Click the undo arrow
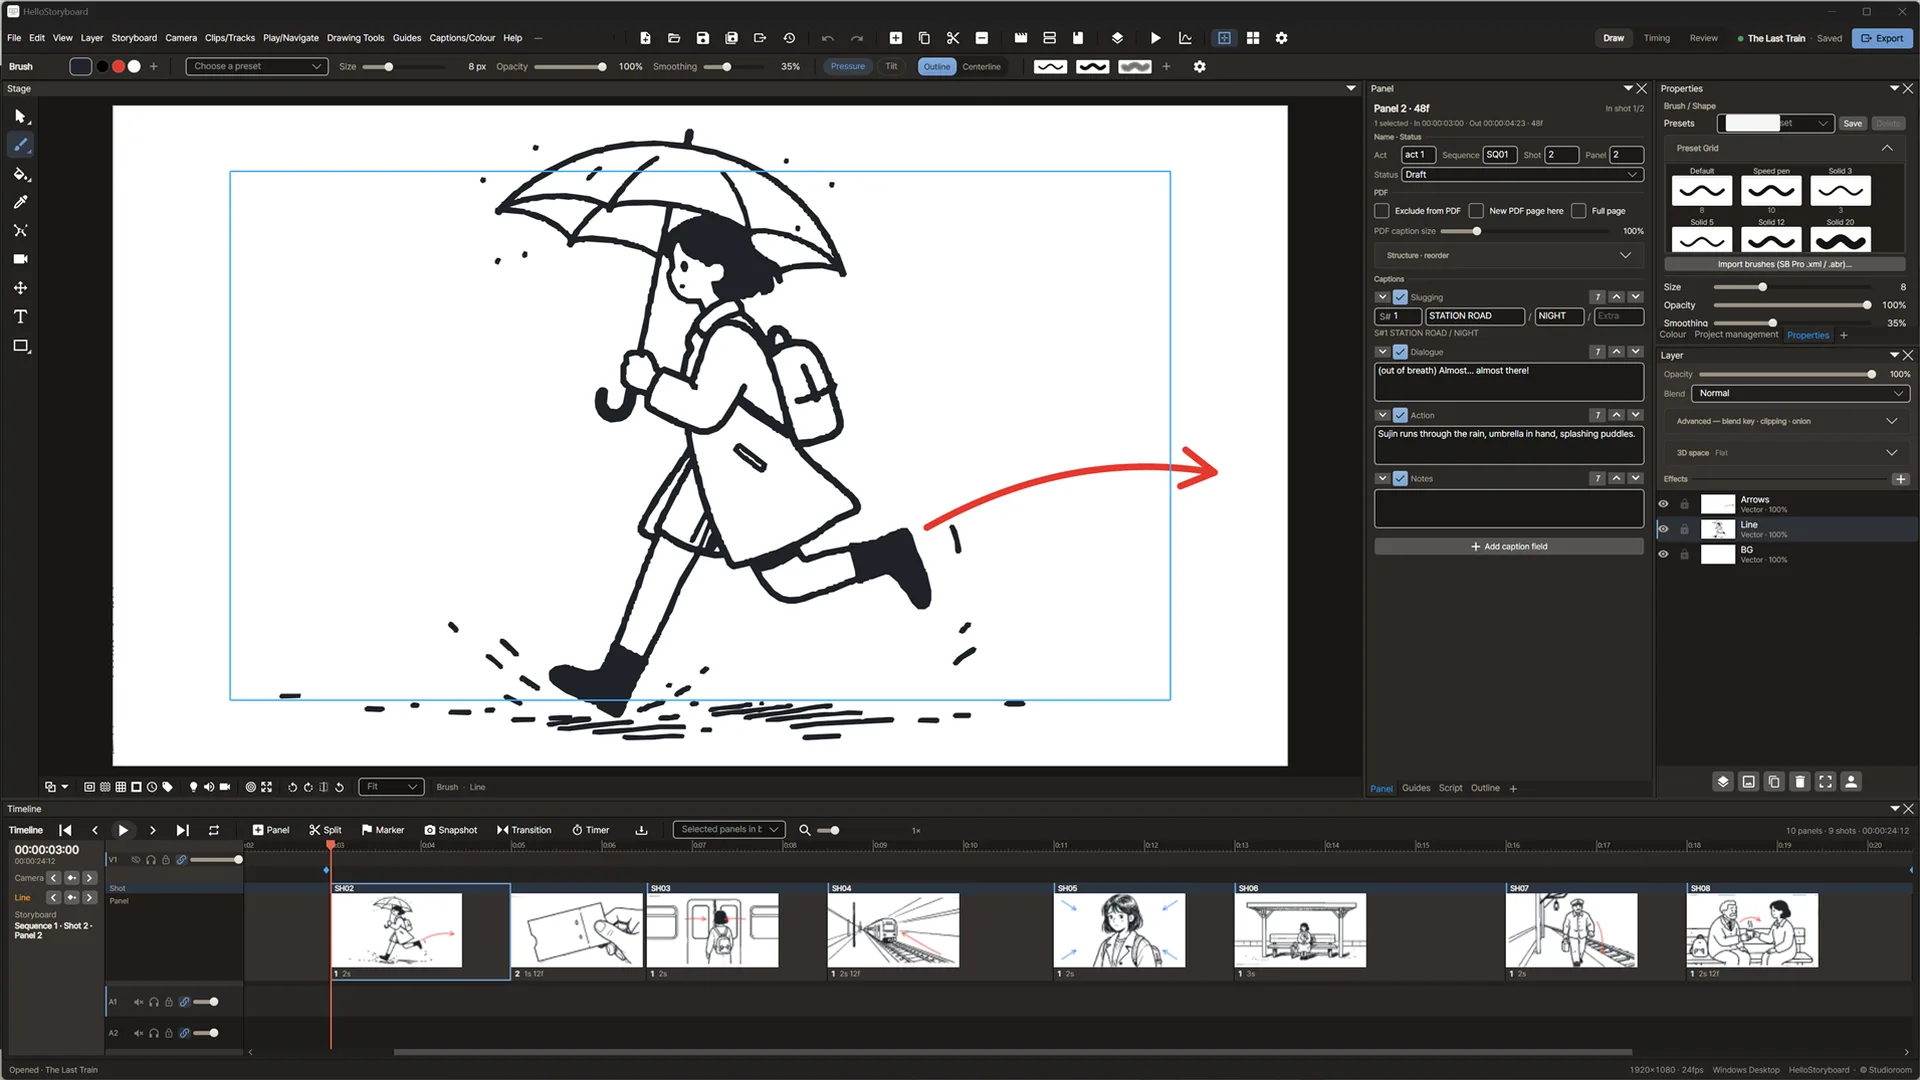Viewport: 1920px width, 1080px height. [827, 38]
